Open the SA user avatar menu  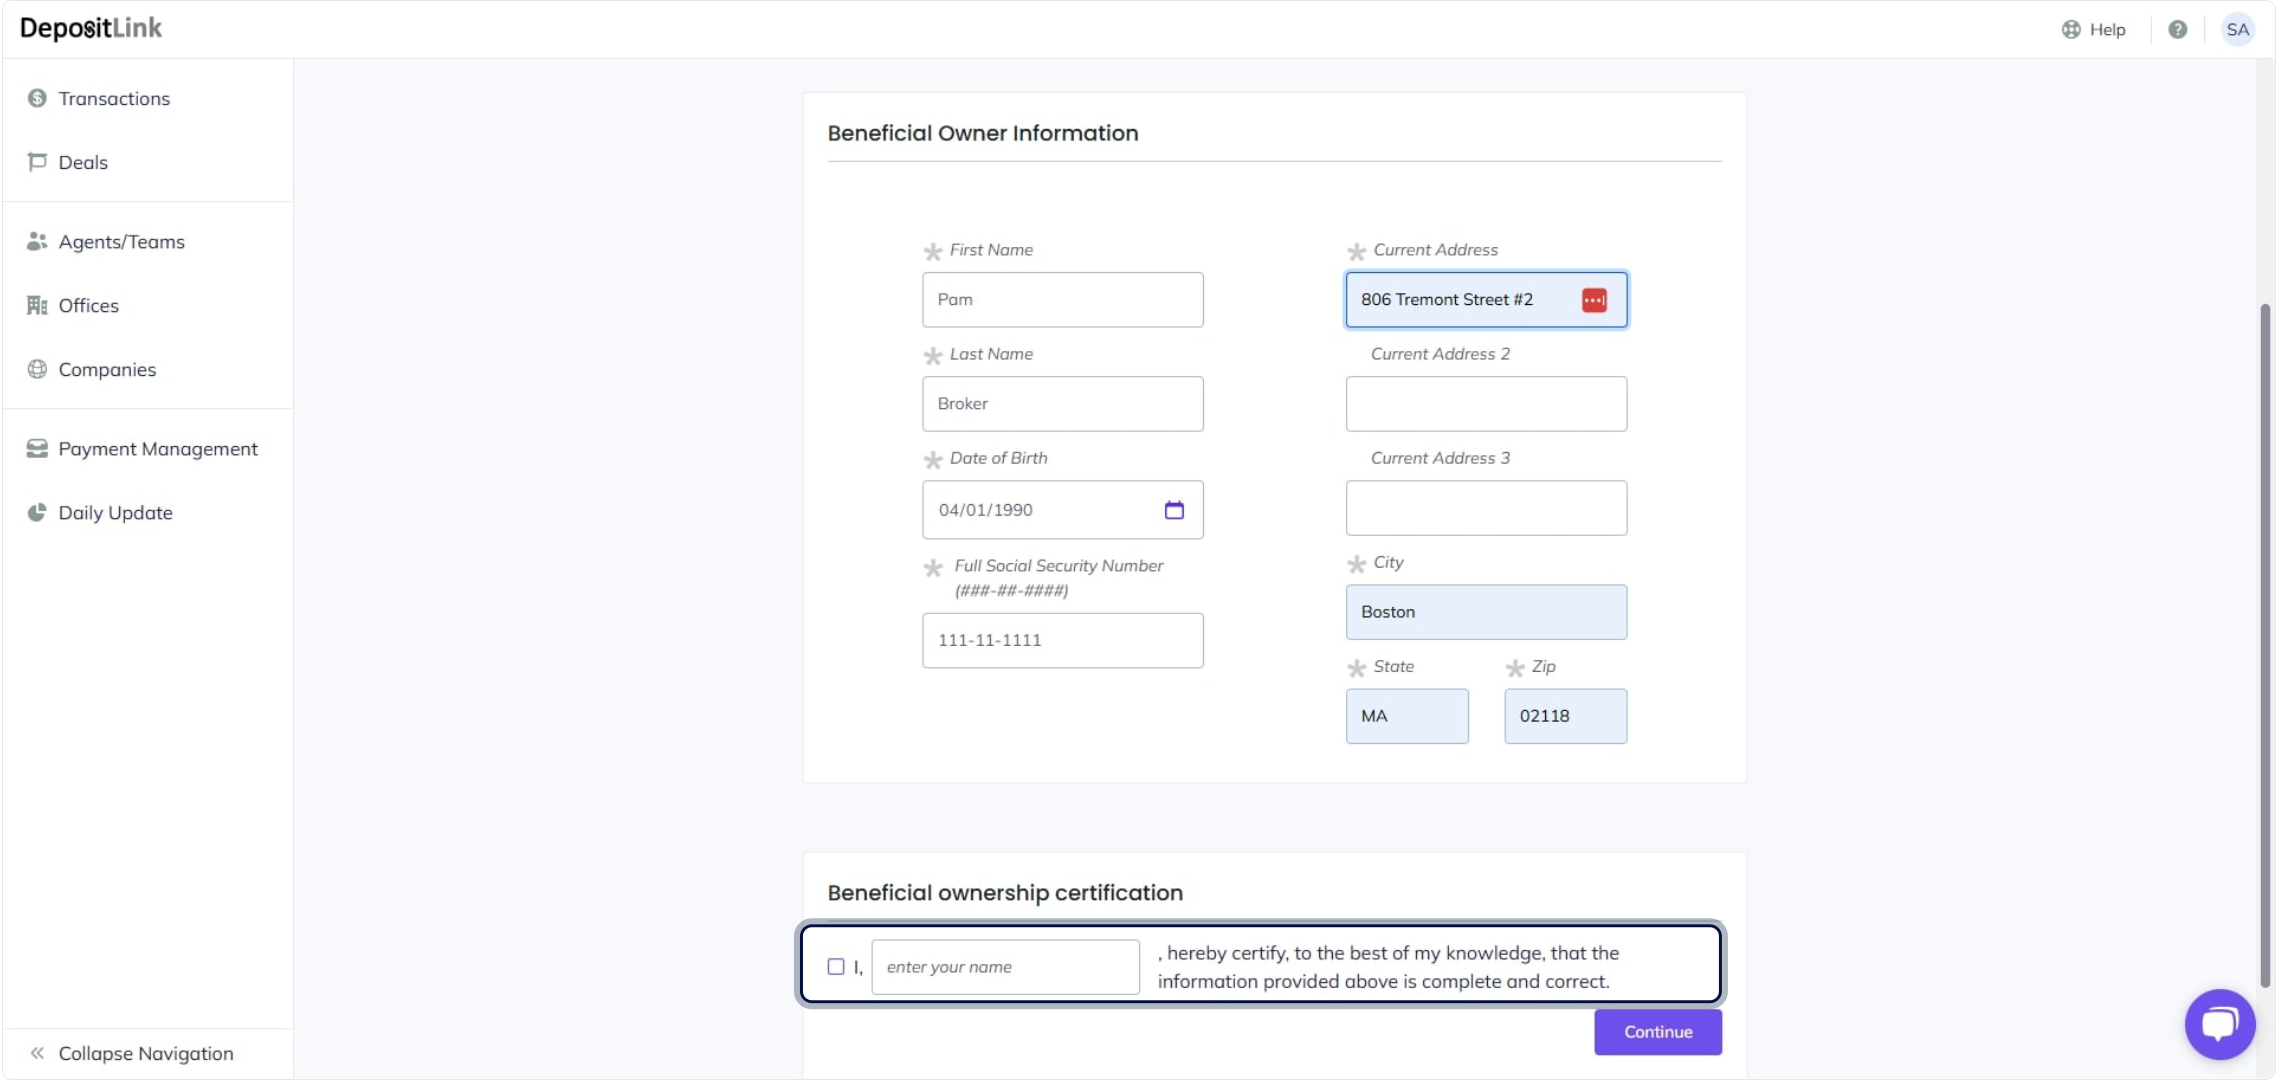pos(2238,29)
